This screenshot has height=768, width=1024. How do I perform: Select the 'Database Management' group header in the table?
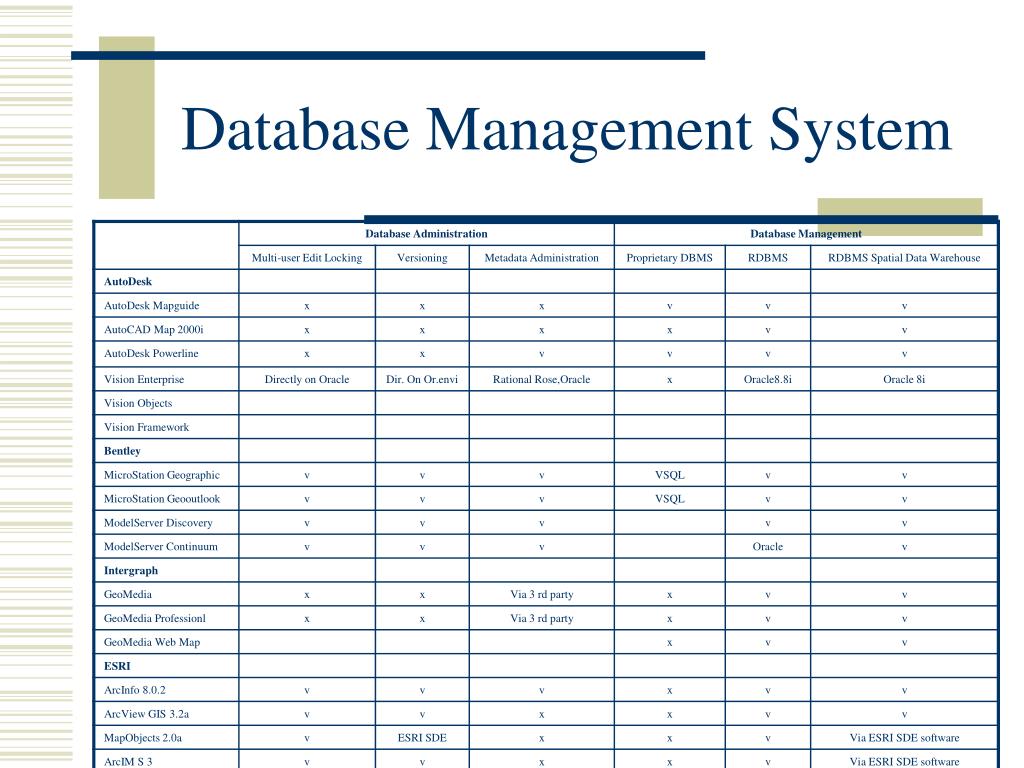point(806,234)
